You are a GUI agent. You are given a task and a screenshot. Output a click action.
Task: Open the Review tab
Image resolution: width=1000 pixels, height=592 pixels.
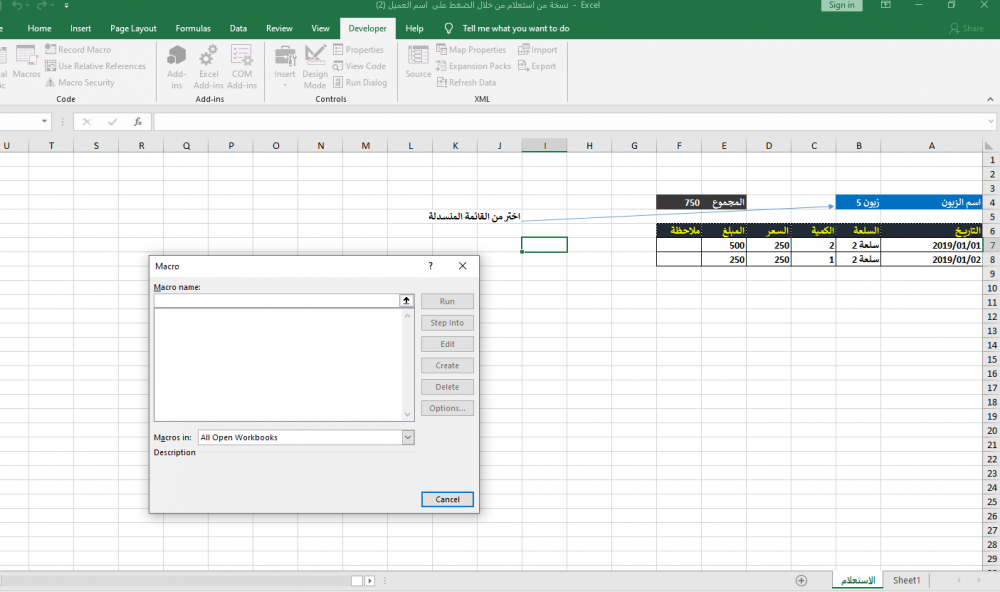tap(279, 28)
